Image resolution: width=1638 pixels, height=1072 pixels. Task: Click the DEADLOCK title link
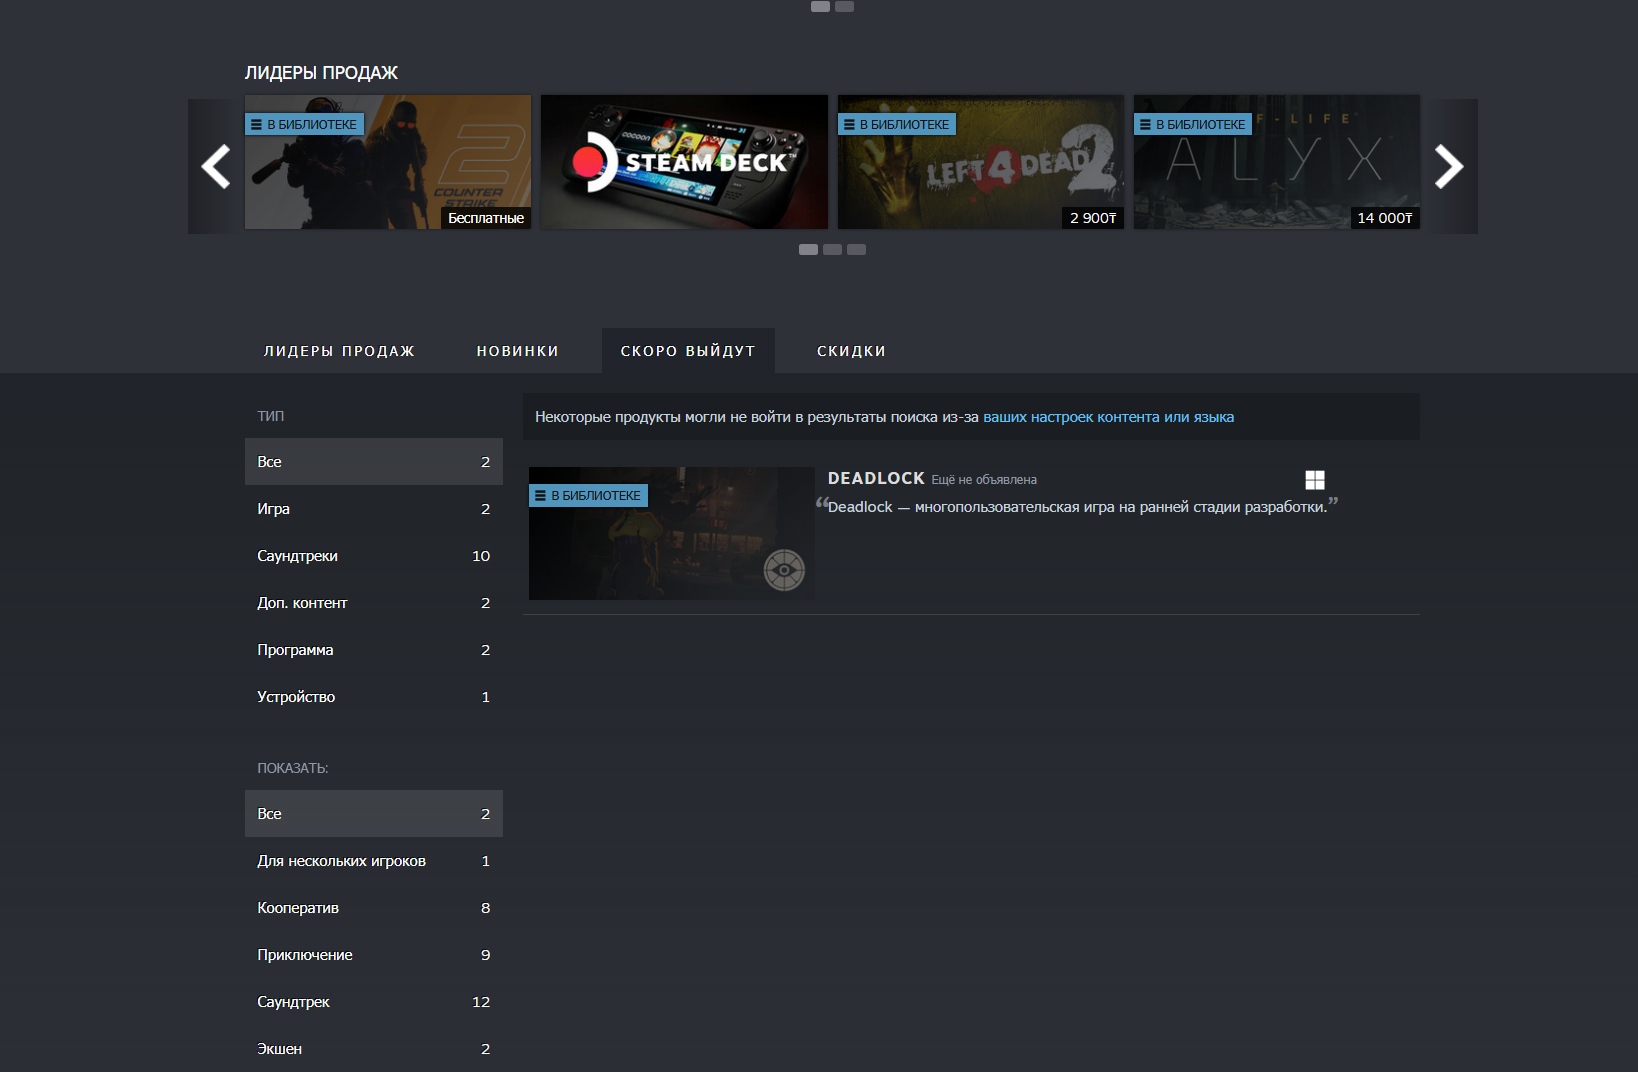(x=876, y=478)
